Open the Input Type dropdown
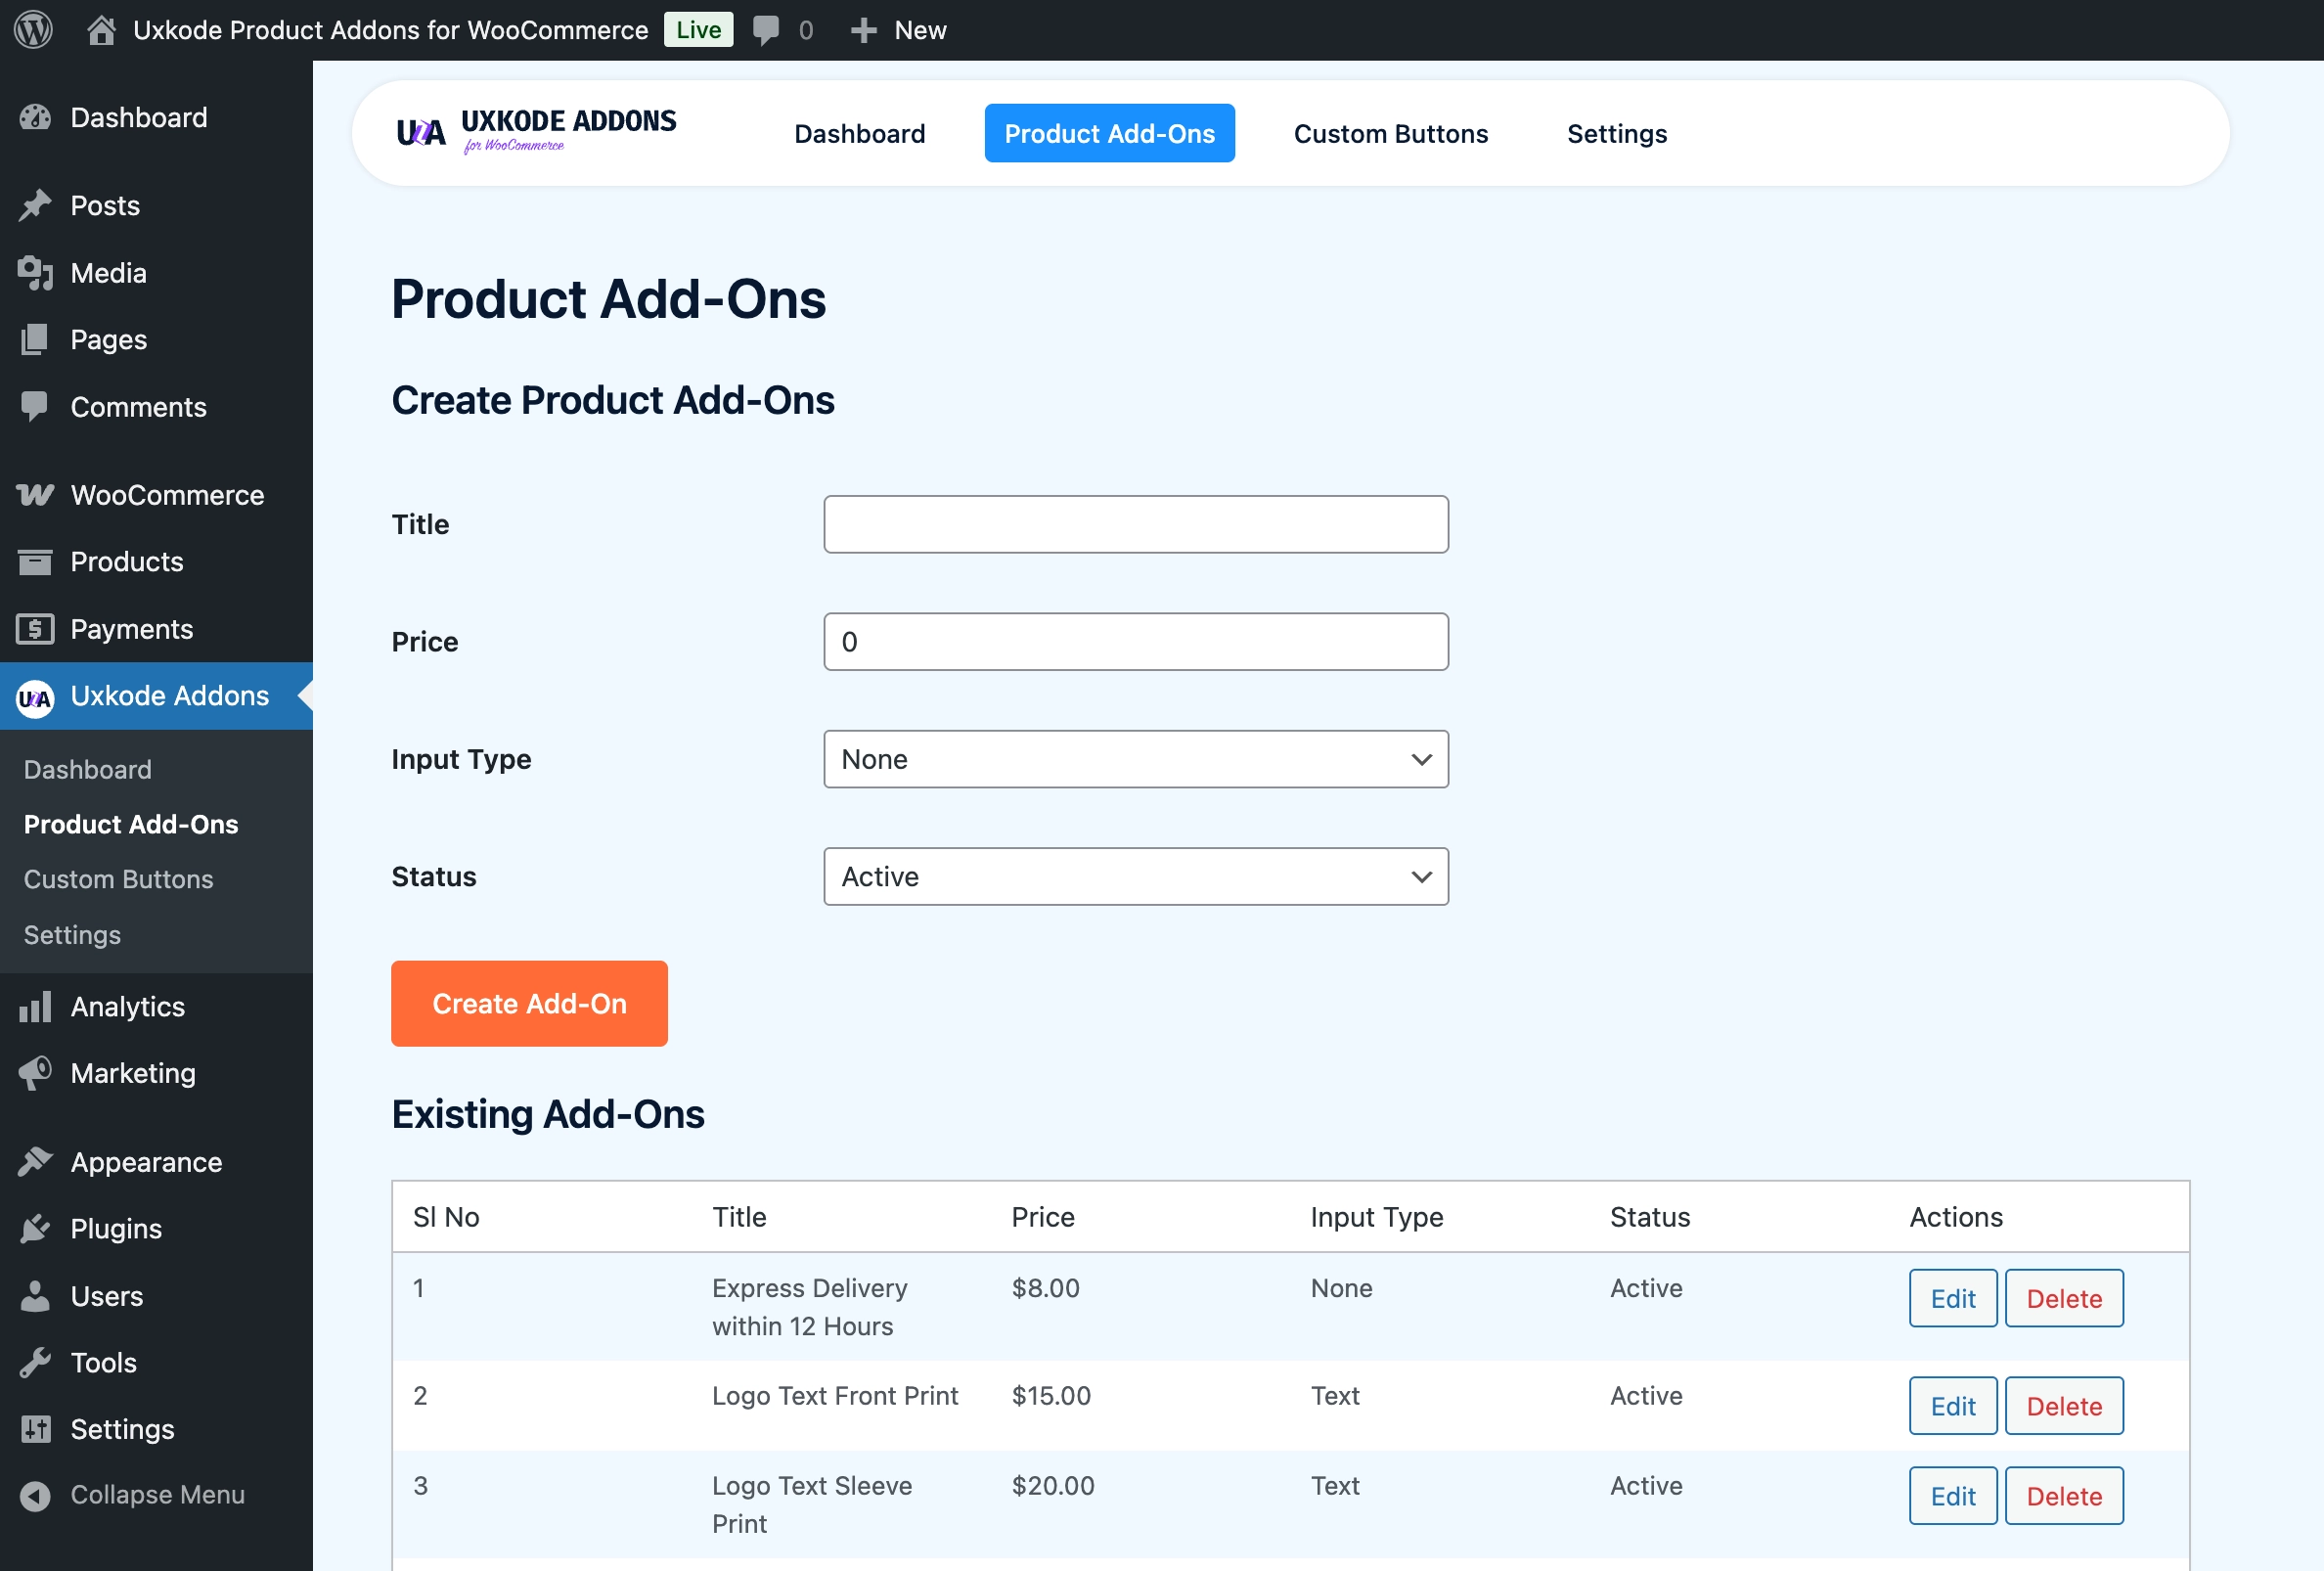The image size is (2324, 1571). click(1135, 760)
